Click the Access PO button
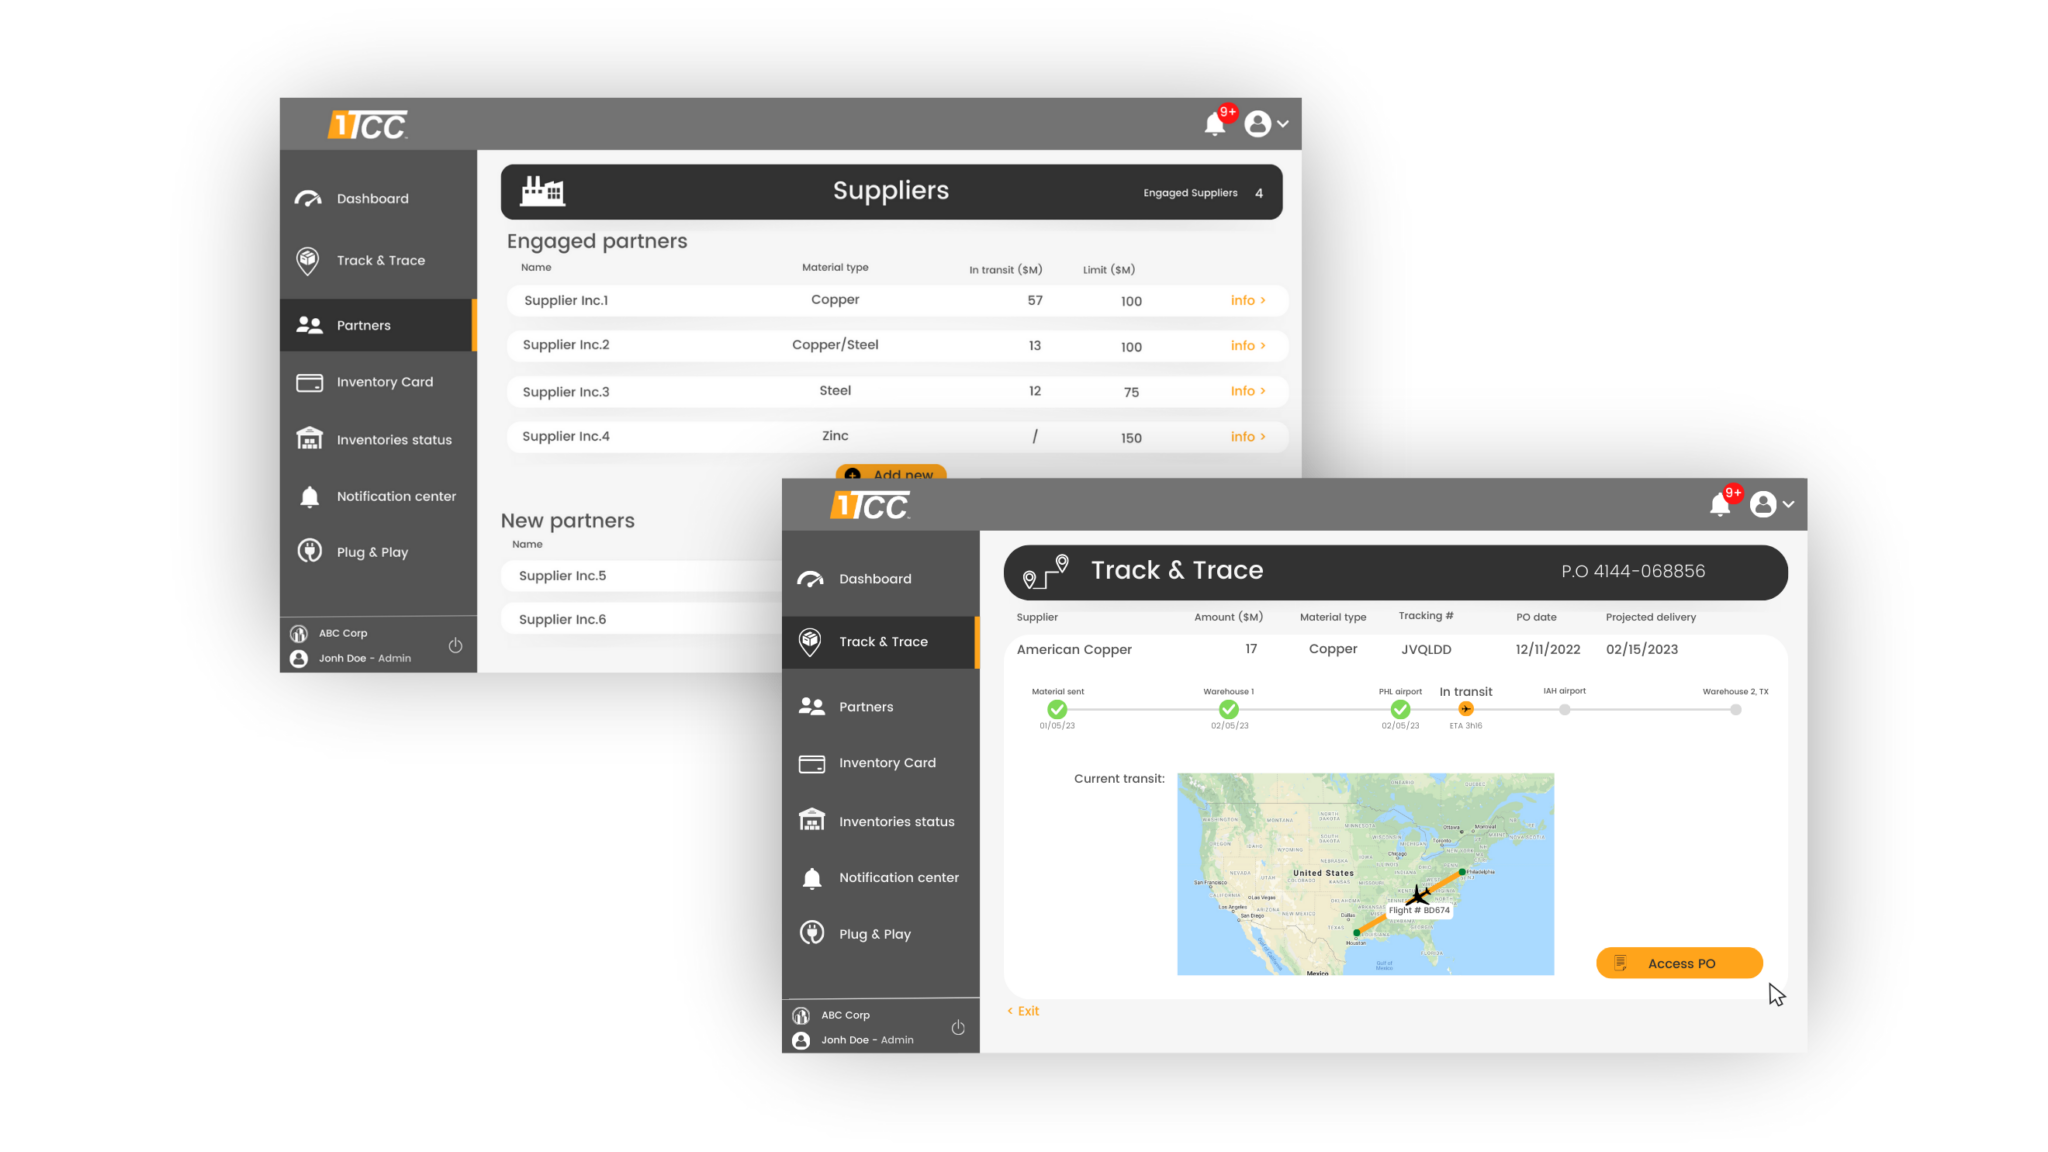Viewport: 2048px width, 1152px height. (x=1678, y=962)
